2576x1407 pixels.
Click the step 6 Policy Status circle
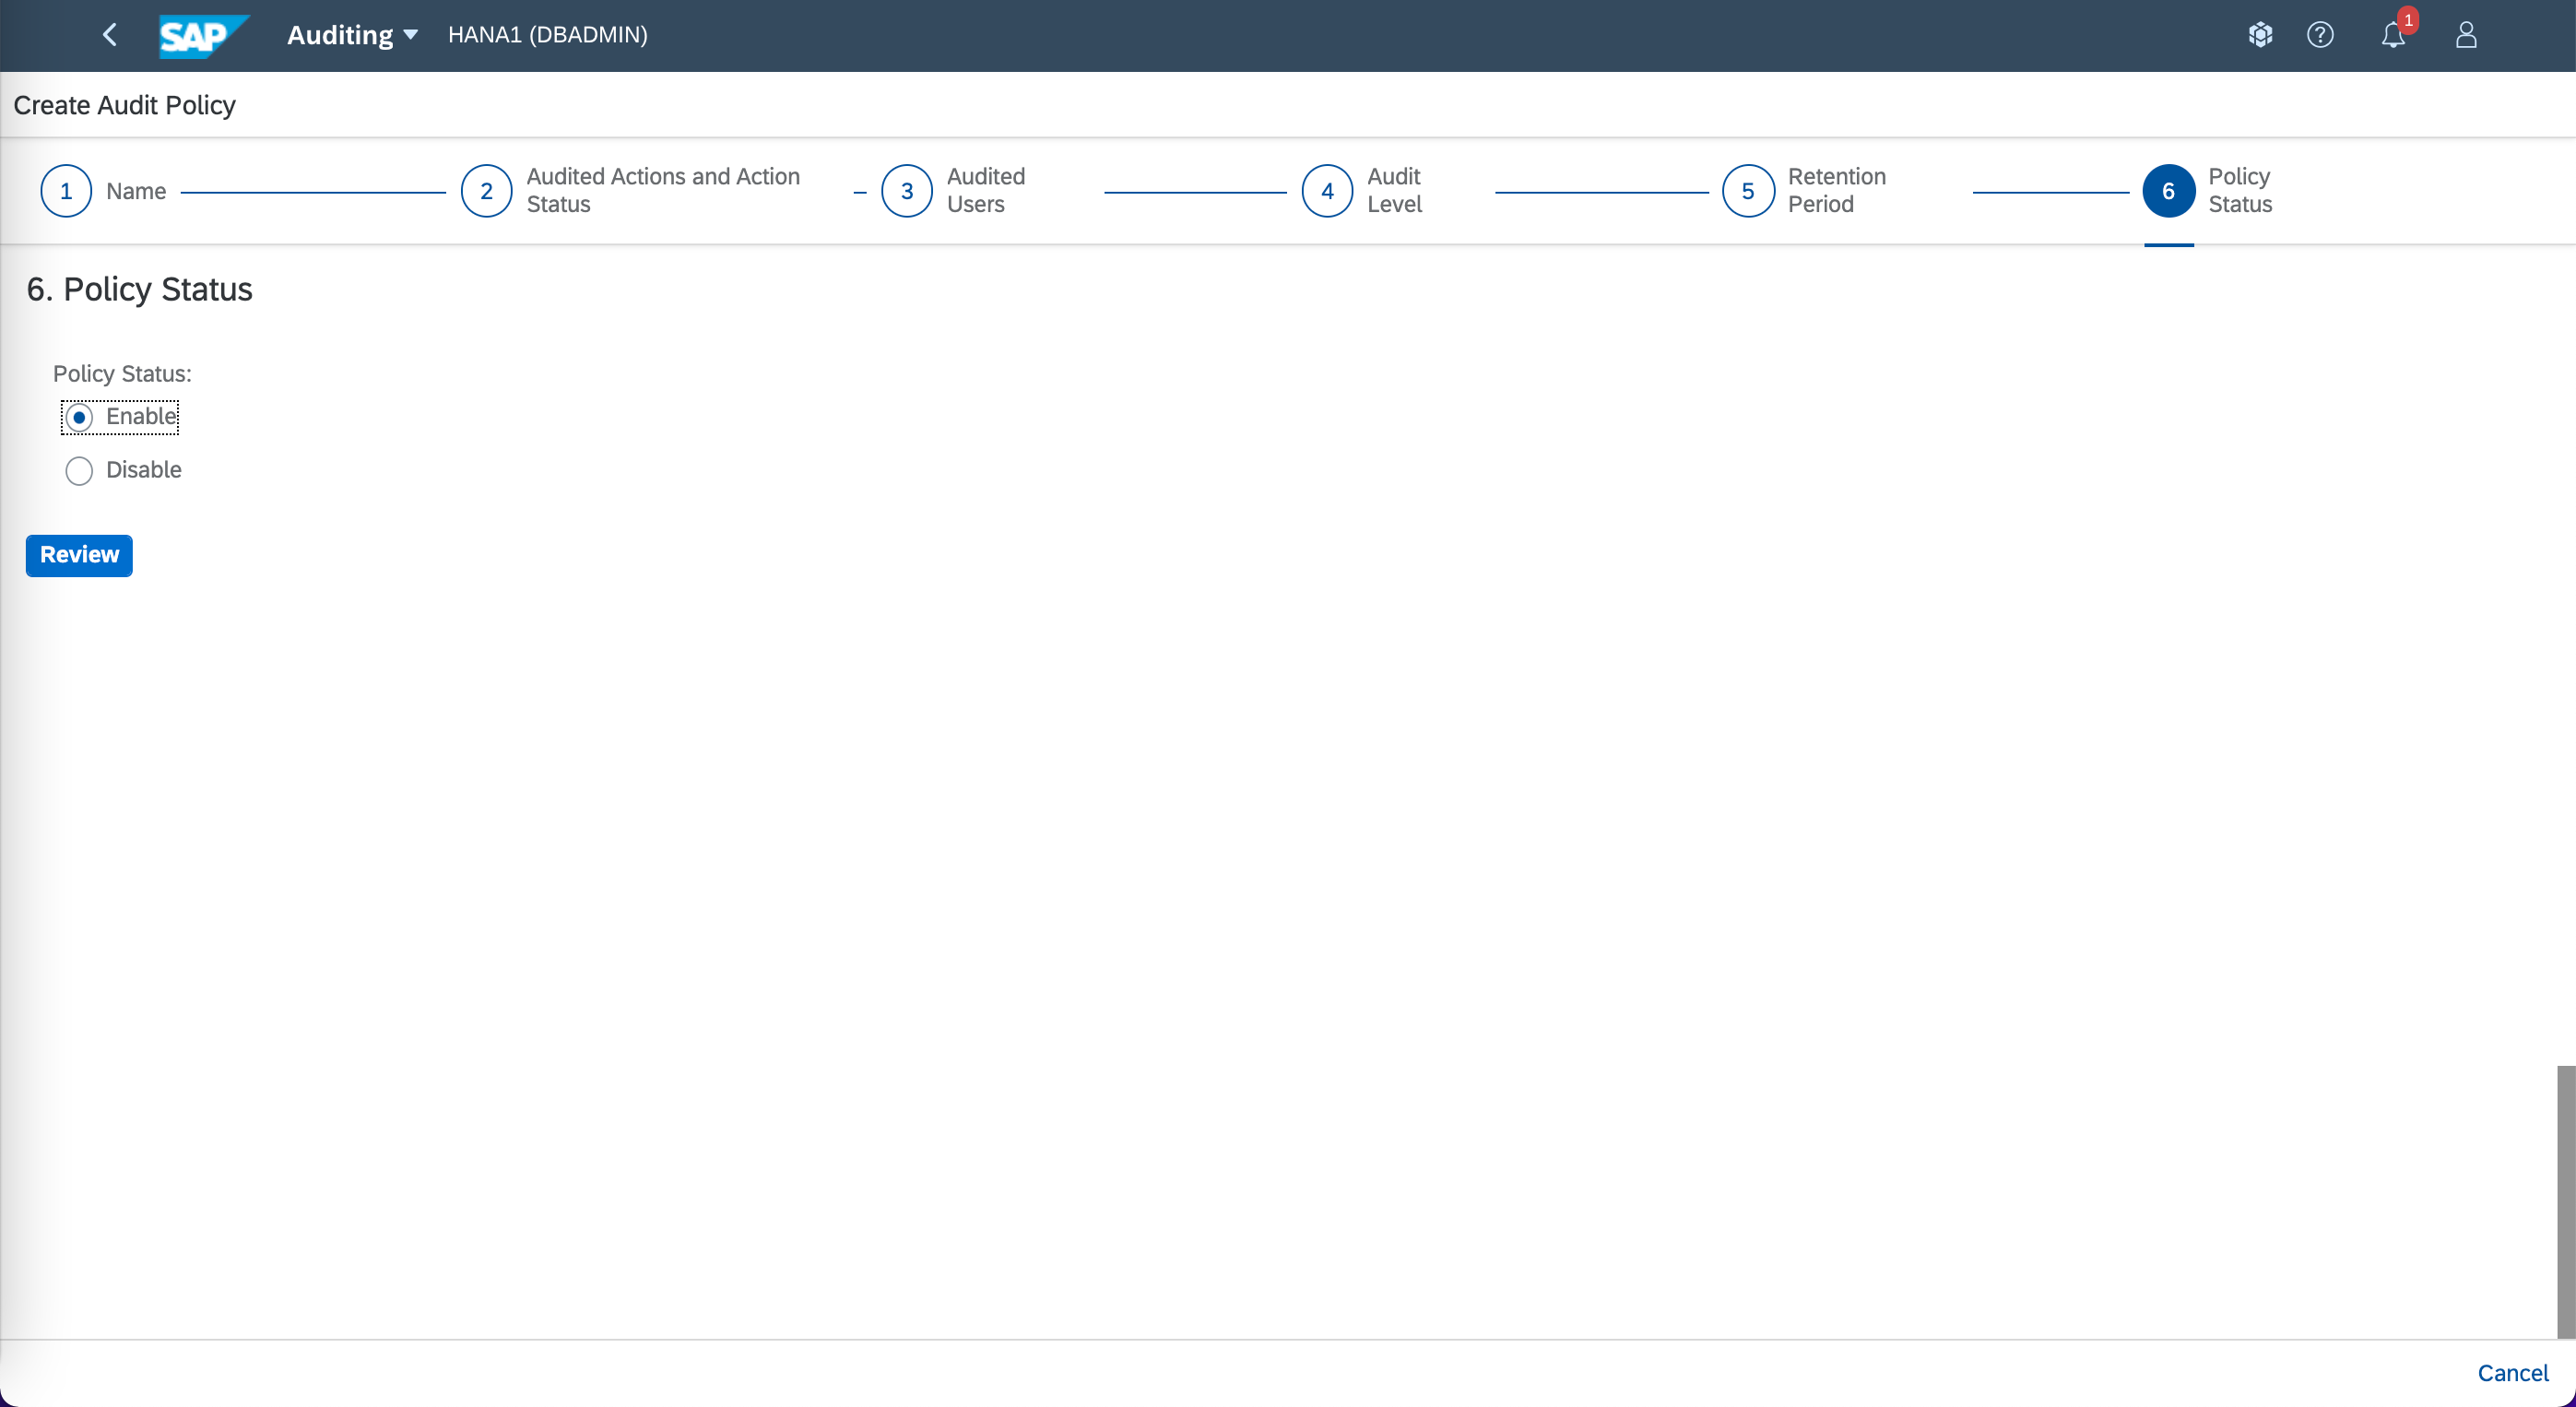coord(2168,191)
